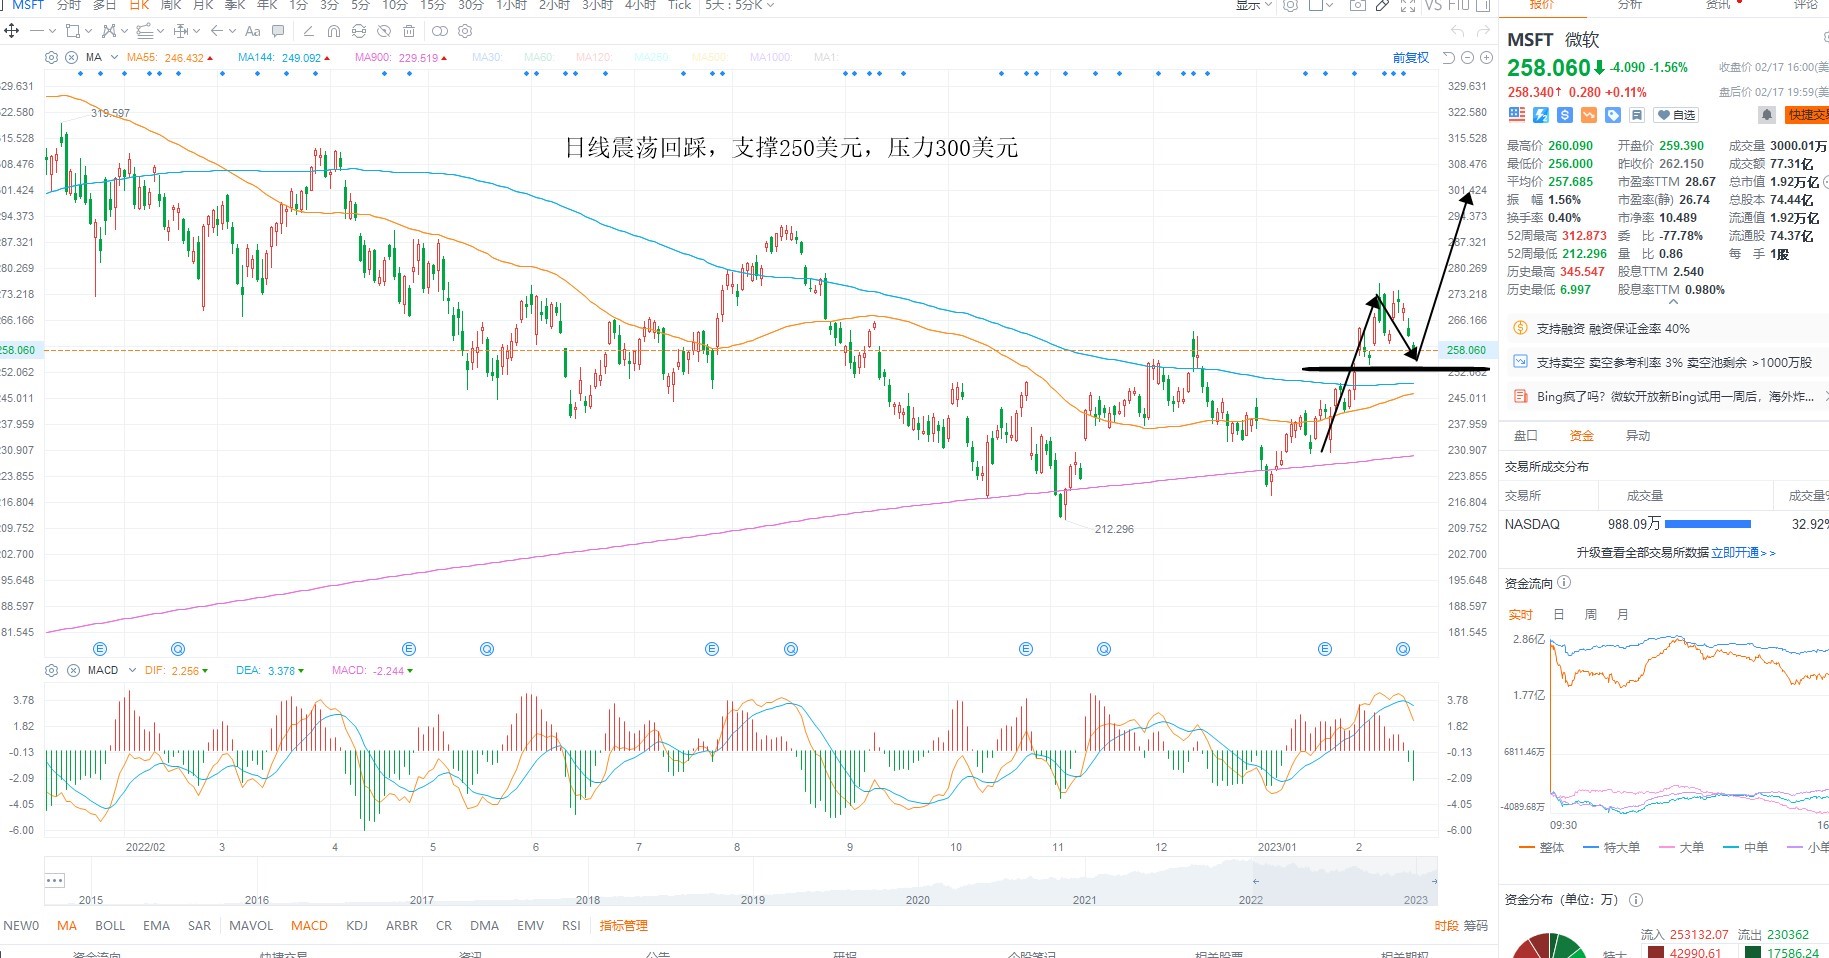
Task: Open the 分析 analysis tab
Action: pyautogui.click(x=1630, y=5)
